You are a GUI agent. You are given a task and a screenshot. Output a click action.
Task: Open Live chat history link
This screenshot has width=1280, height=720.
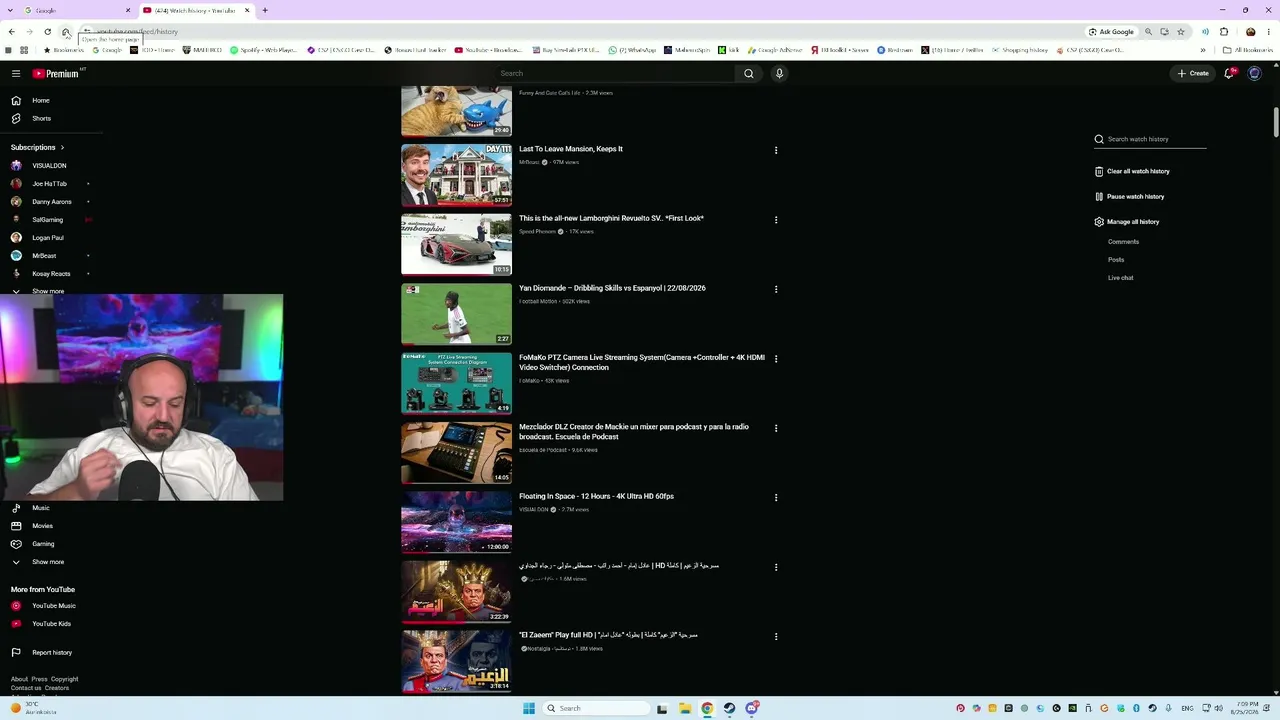click(x=1120, y=278)
